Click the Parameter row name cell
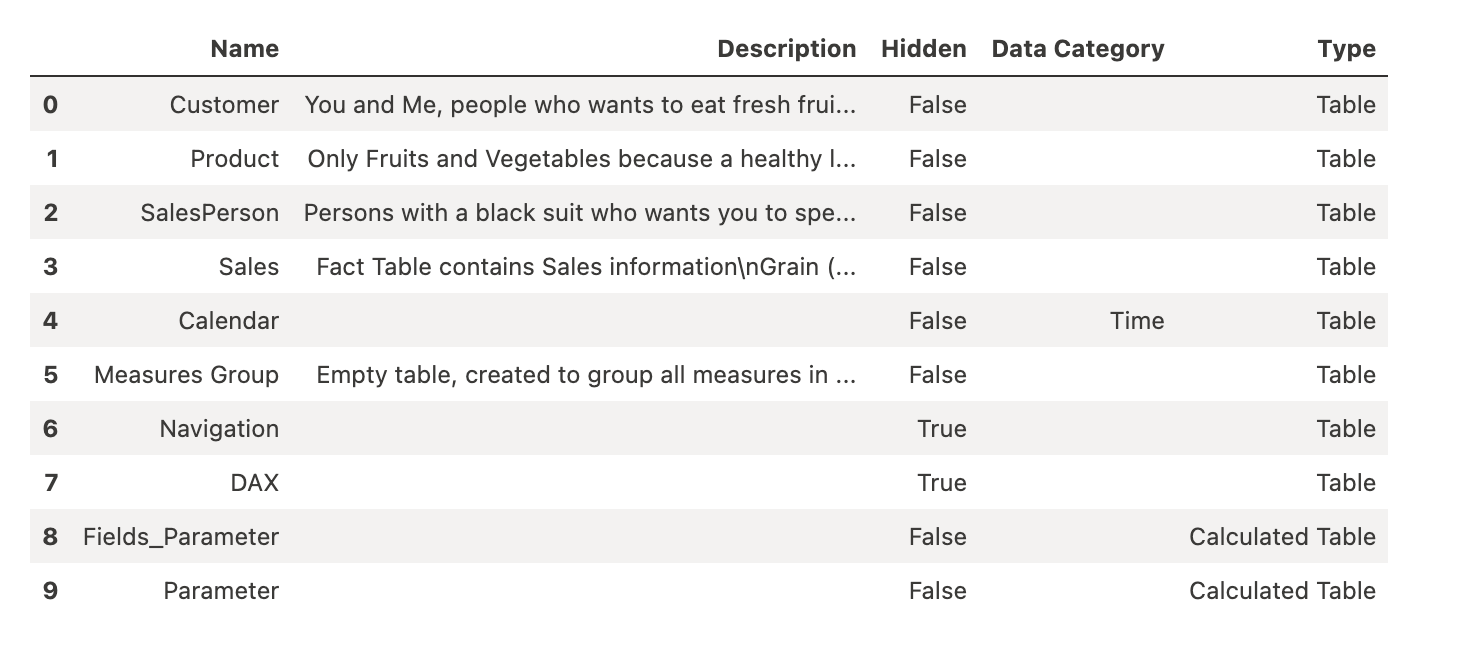The width and height of the screenshot is (1464, 662). pyautogui.click(x=221, y=591)
